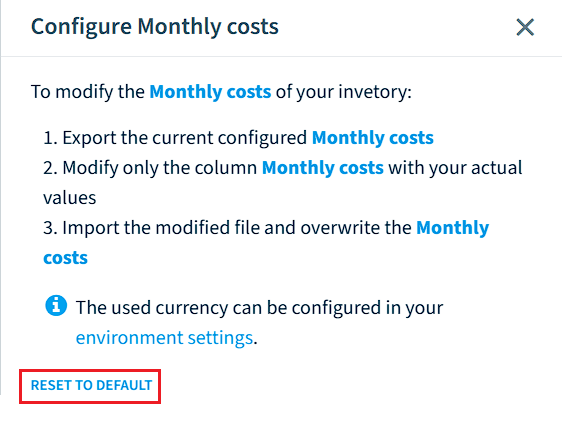
Task: Click Monthly costs in the intro sentence
Action: tap(210, 92)
